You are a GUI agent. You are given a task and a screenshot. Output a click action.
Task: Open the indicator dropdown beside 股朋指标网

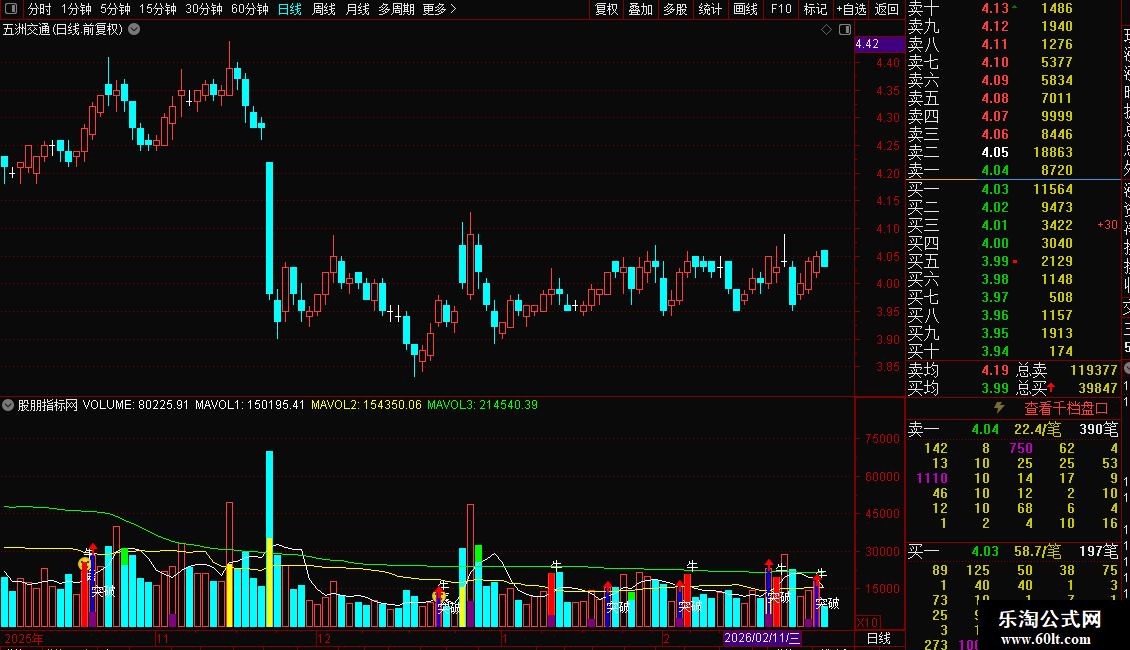[8, 405]
